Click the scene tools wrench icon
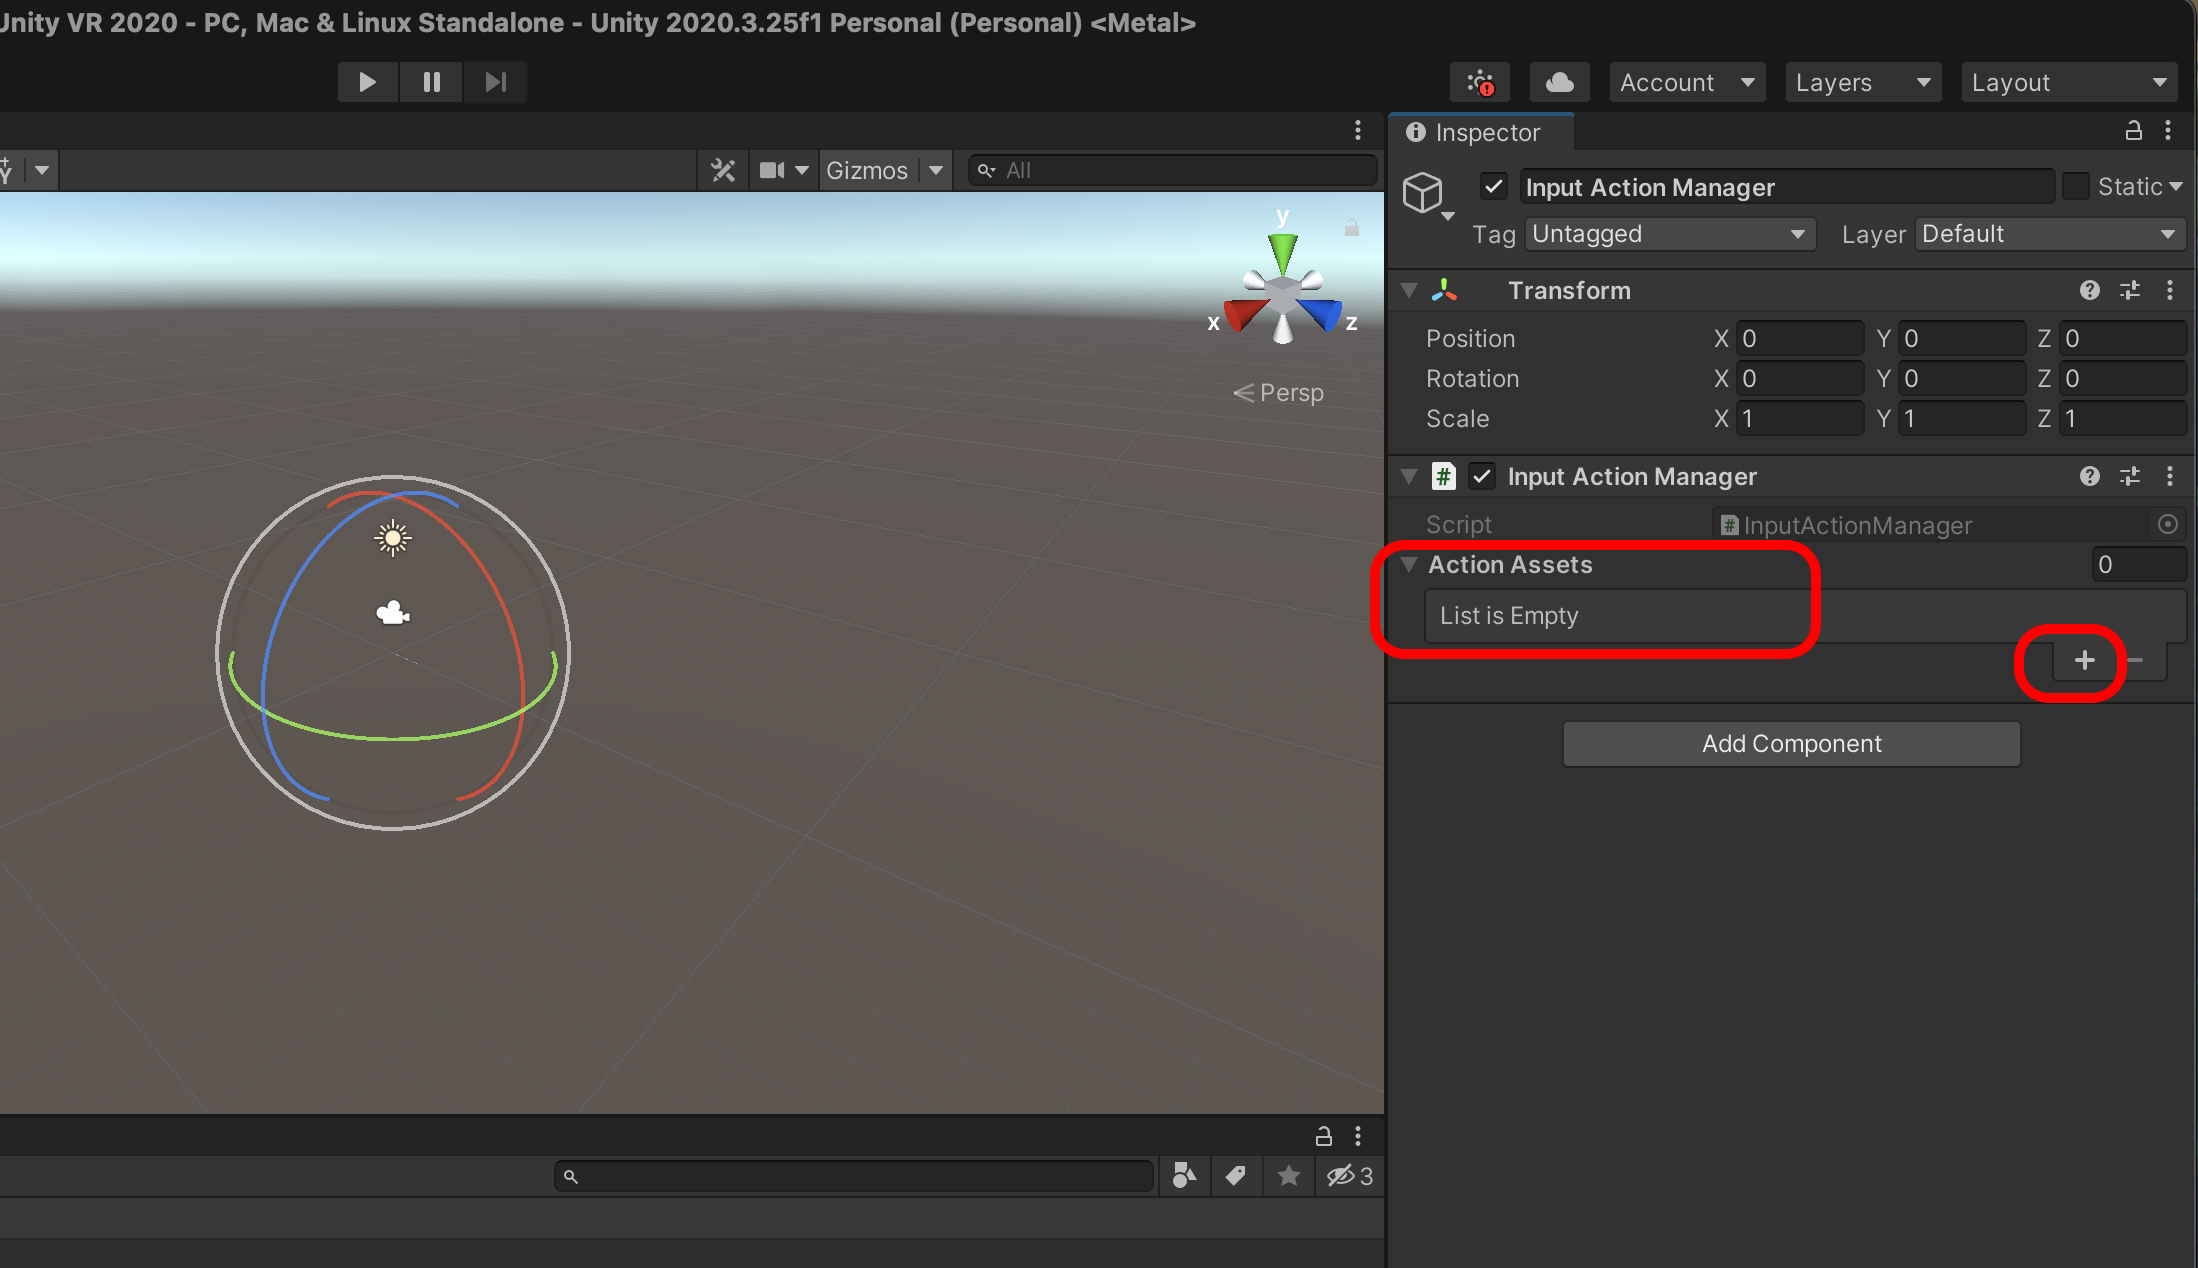 coord(723,170)
